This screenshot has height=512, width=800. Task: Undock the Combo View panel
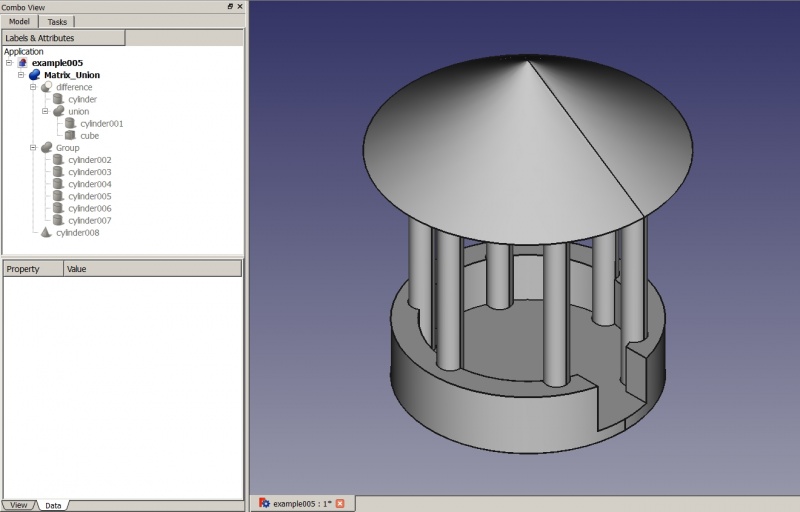pos(230,7)
